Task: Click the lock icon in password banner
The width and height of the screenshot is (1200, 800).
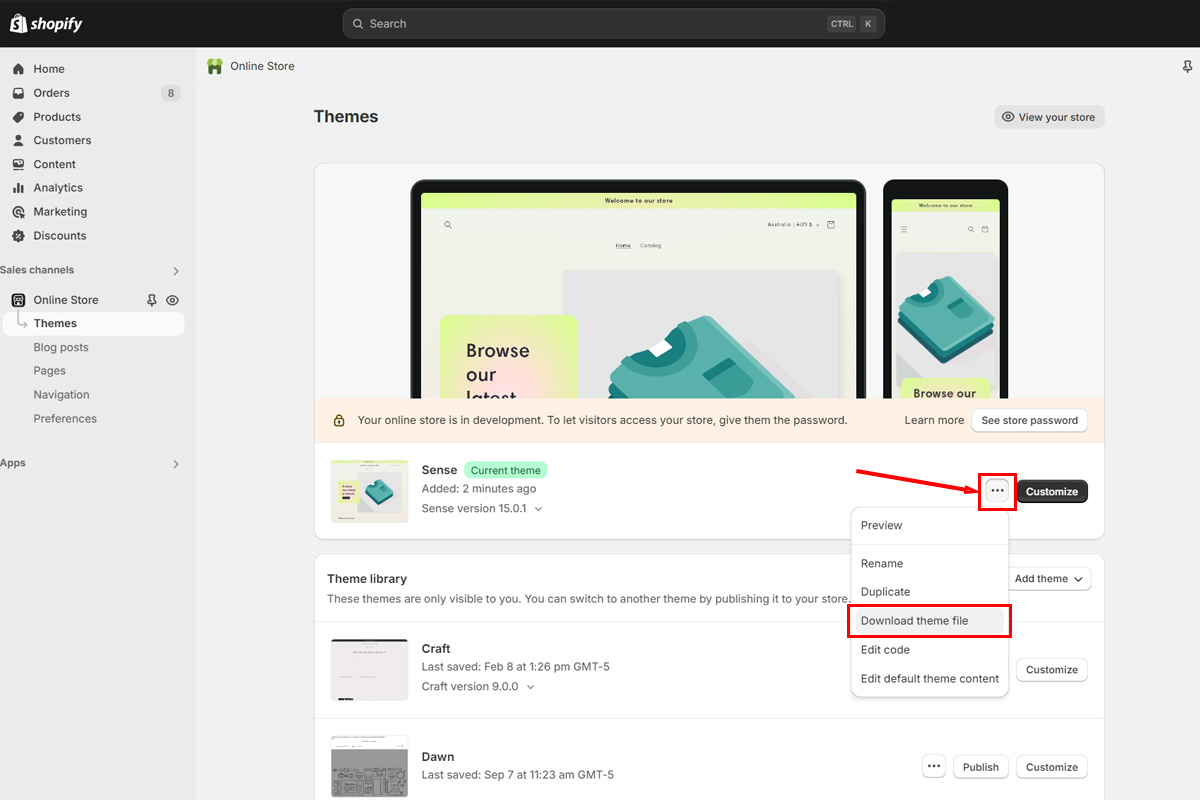Action: pyautogui.click(x=339, y=421)
